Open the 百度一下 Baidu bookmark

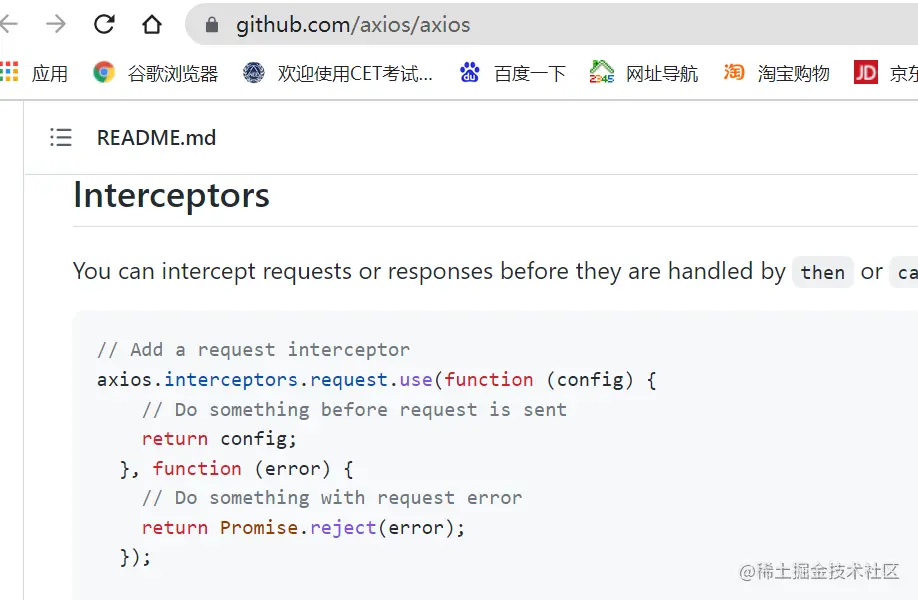point(513,73)
